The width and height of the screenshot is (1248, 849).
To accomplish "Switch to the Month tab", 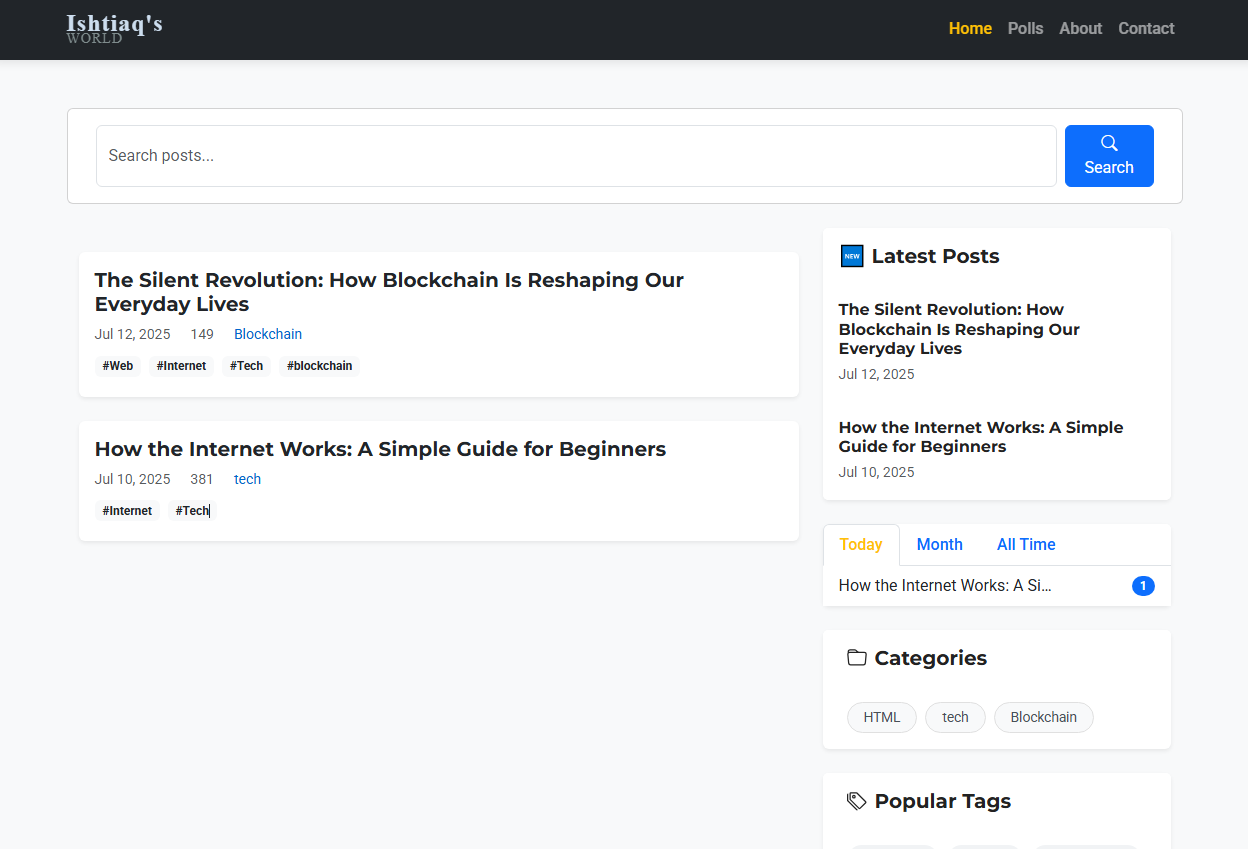I will point(940,545).
